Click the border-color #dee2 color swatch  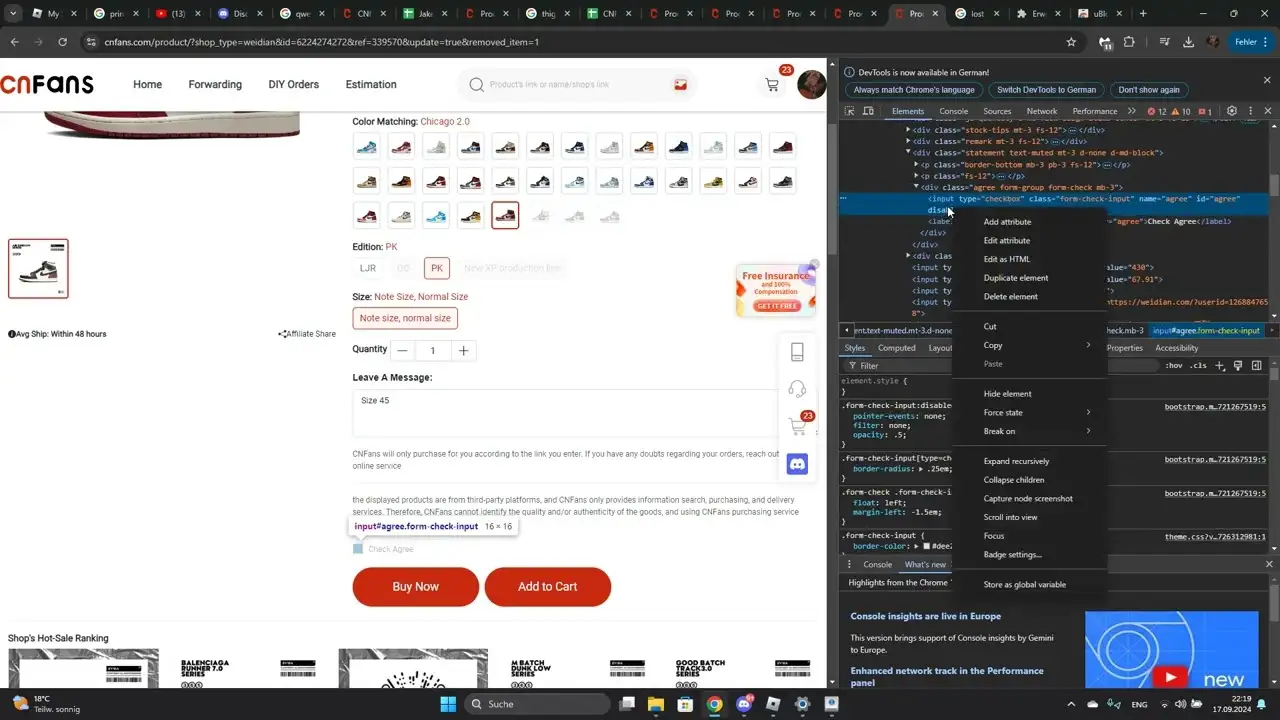(x=926, y=547)
